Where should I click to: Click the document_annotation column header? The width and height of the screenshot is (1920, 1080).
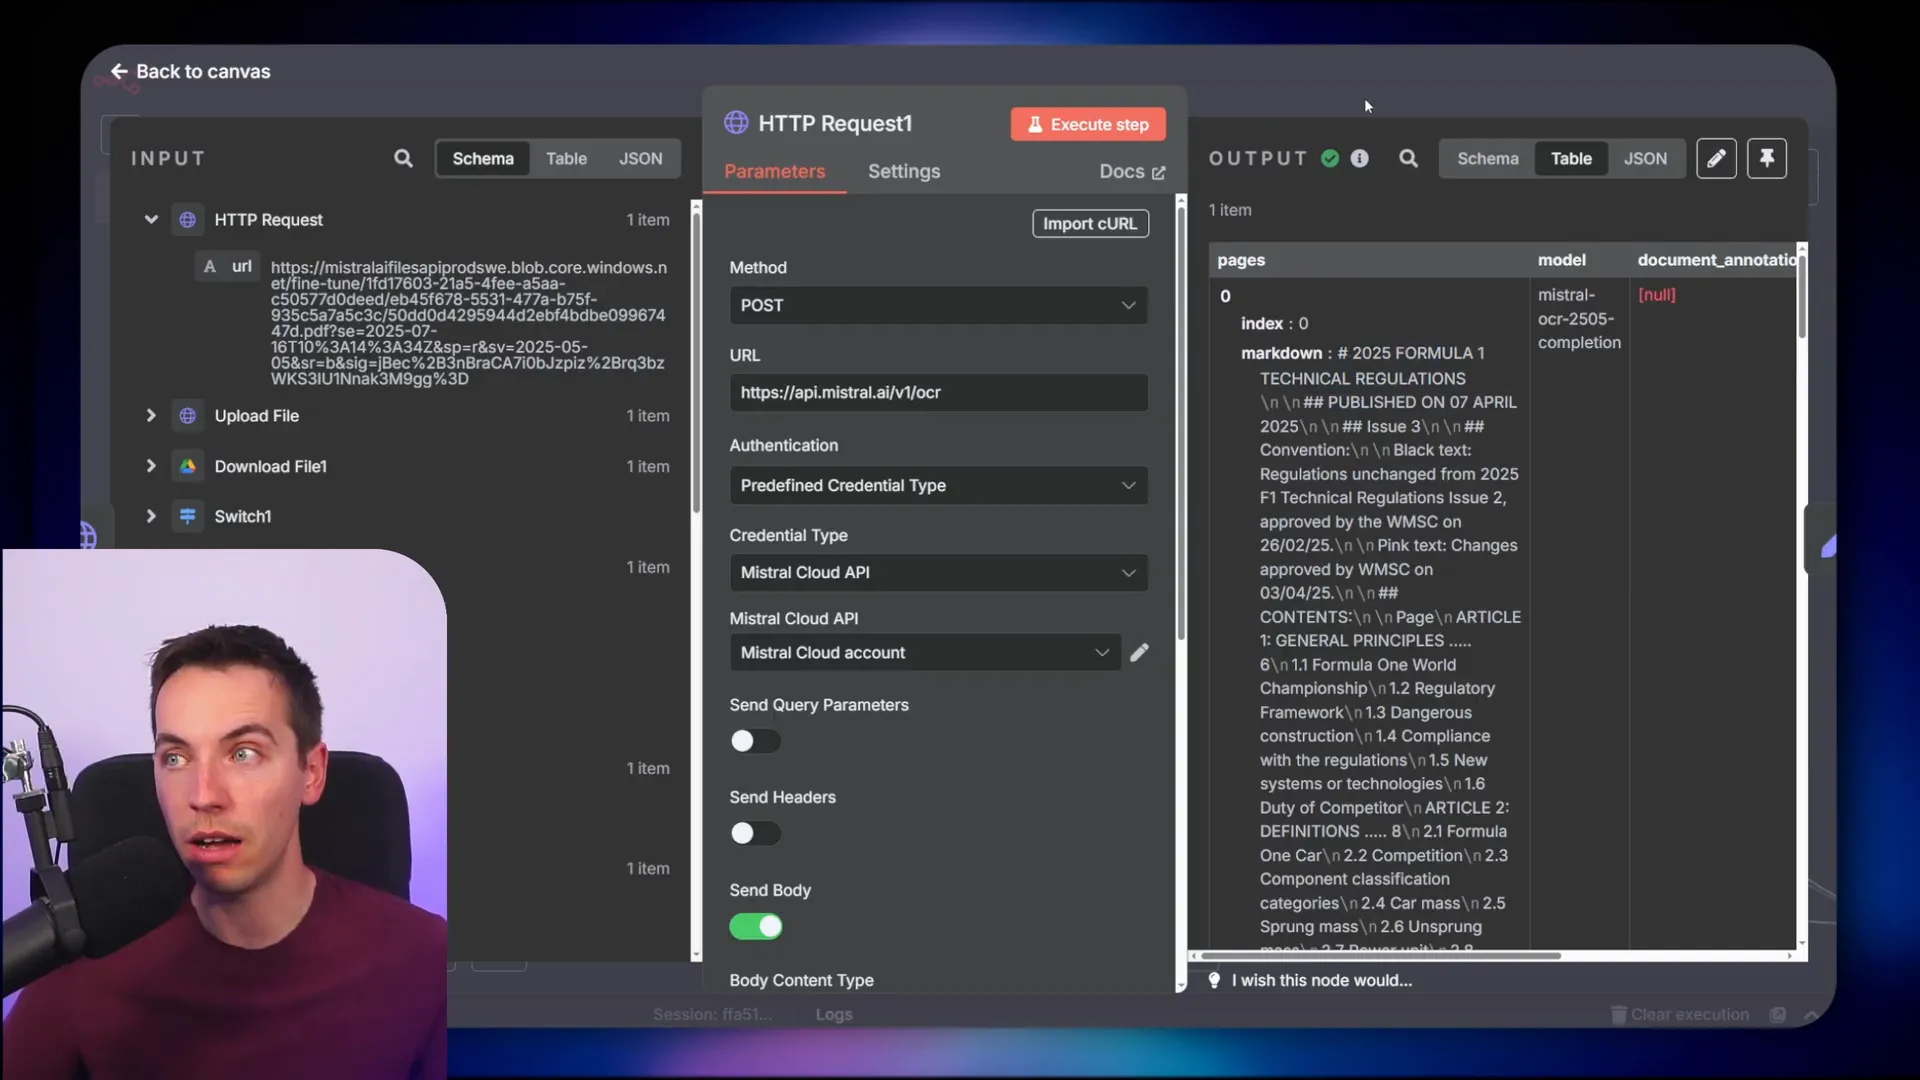pyautogui.click(x=1717, y=260)
